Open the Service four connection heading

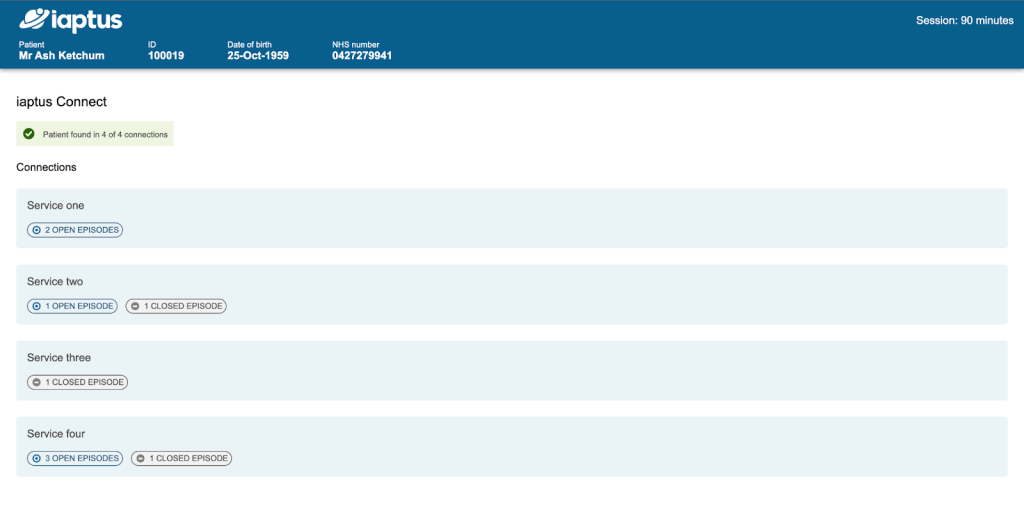[x=56, y=434]
